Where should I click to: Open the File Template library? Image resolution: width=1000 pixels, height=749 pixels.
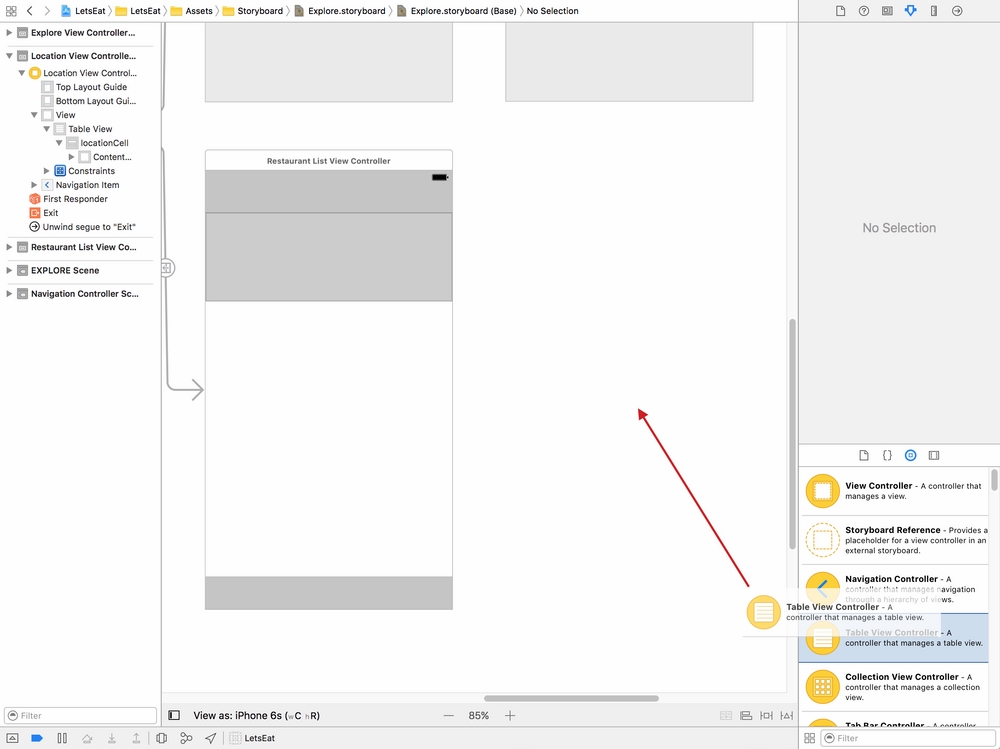(x=864, y=456)
